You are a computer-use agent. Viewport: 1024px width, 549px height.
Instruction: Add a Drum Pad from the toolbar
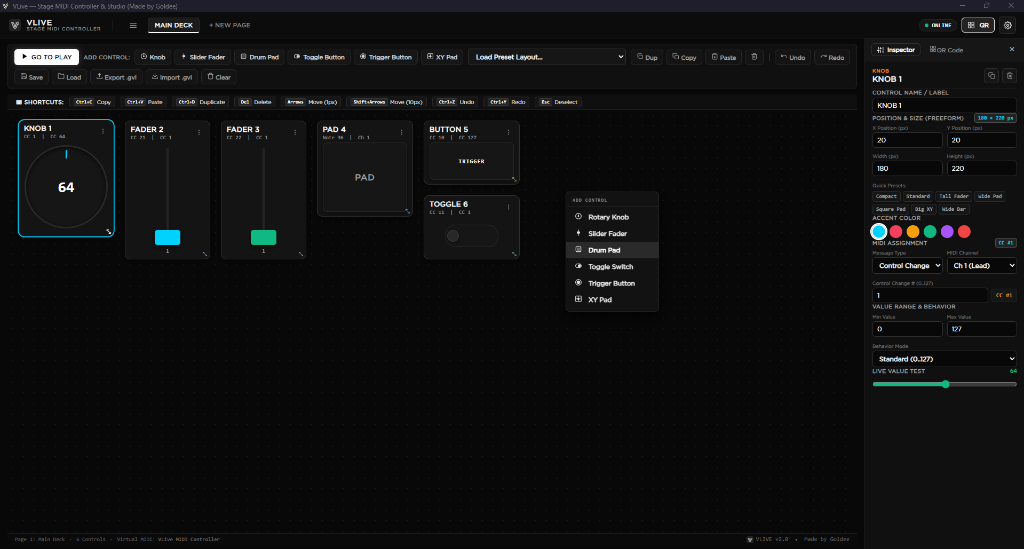(259, 57)
